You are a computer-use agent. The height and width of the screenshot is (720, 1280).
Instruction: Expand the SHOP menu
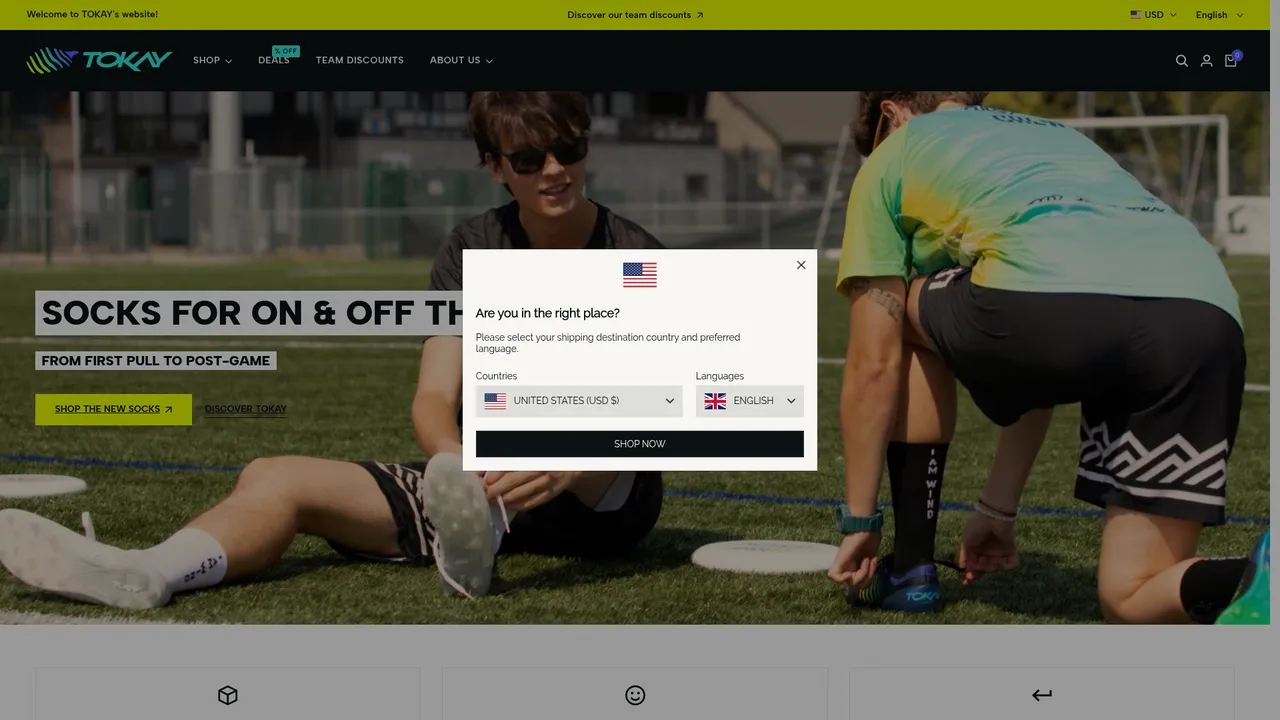[213, 60]
